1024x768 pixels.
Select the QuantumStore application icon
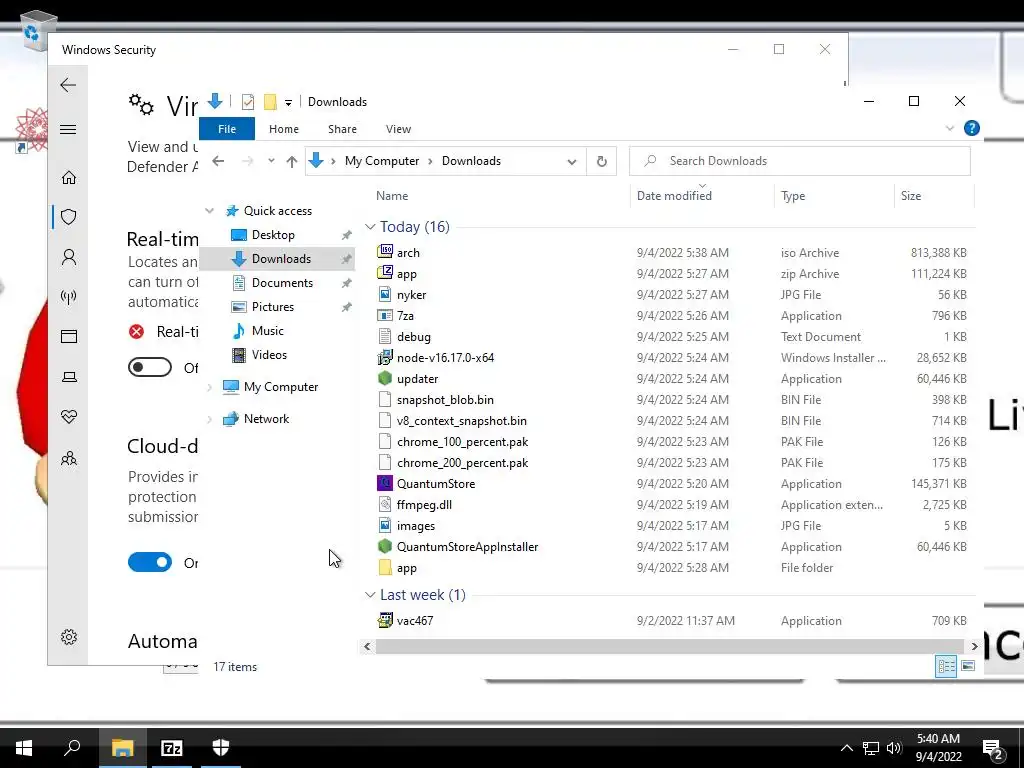coord(385,483)
